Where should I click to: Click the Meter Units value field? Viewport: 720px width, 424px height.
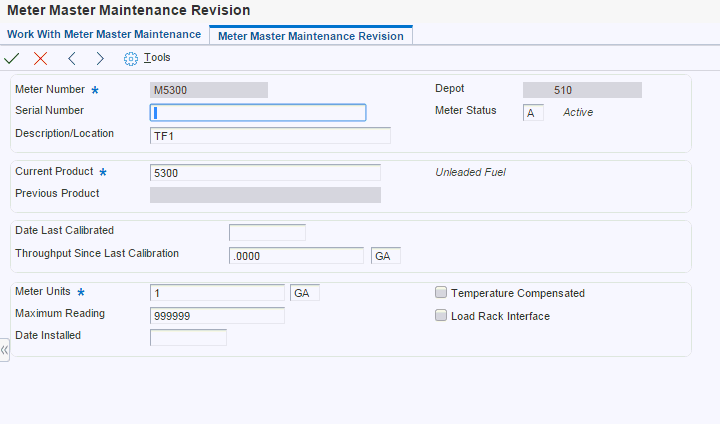click(x=217, y=293)
